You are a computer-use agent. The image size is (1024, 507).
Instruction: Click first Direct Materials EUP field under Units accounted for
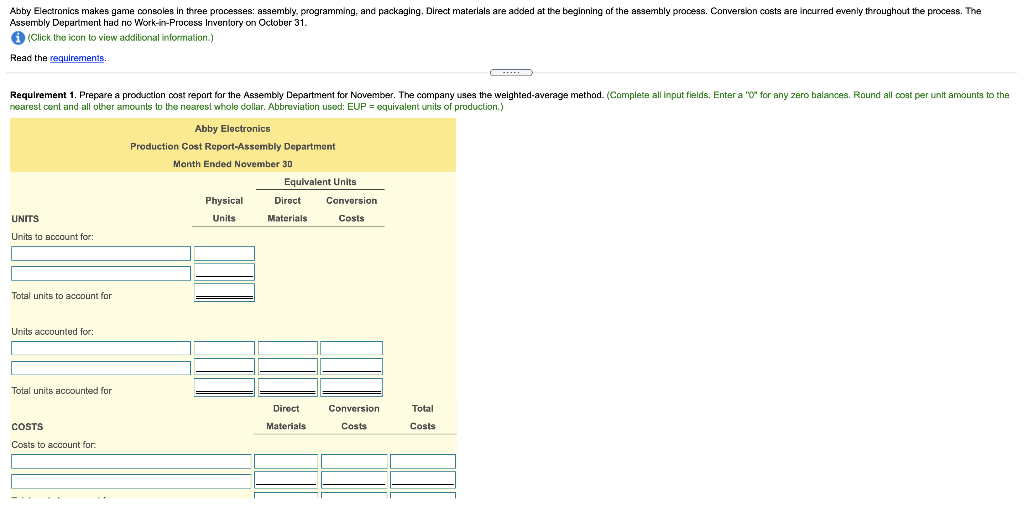pyautogui.click(x=287, y=348)
